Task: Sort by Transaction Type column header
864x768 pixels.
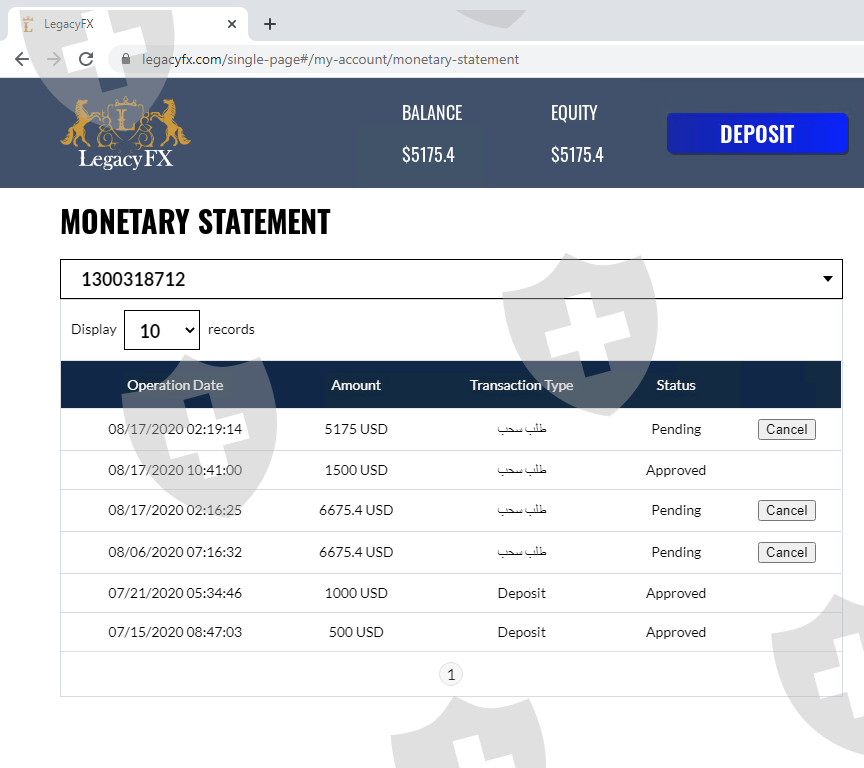Action: [x=521, y=385]
